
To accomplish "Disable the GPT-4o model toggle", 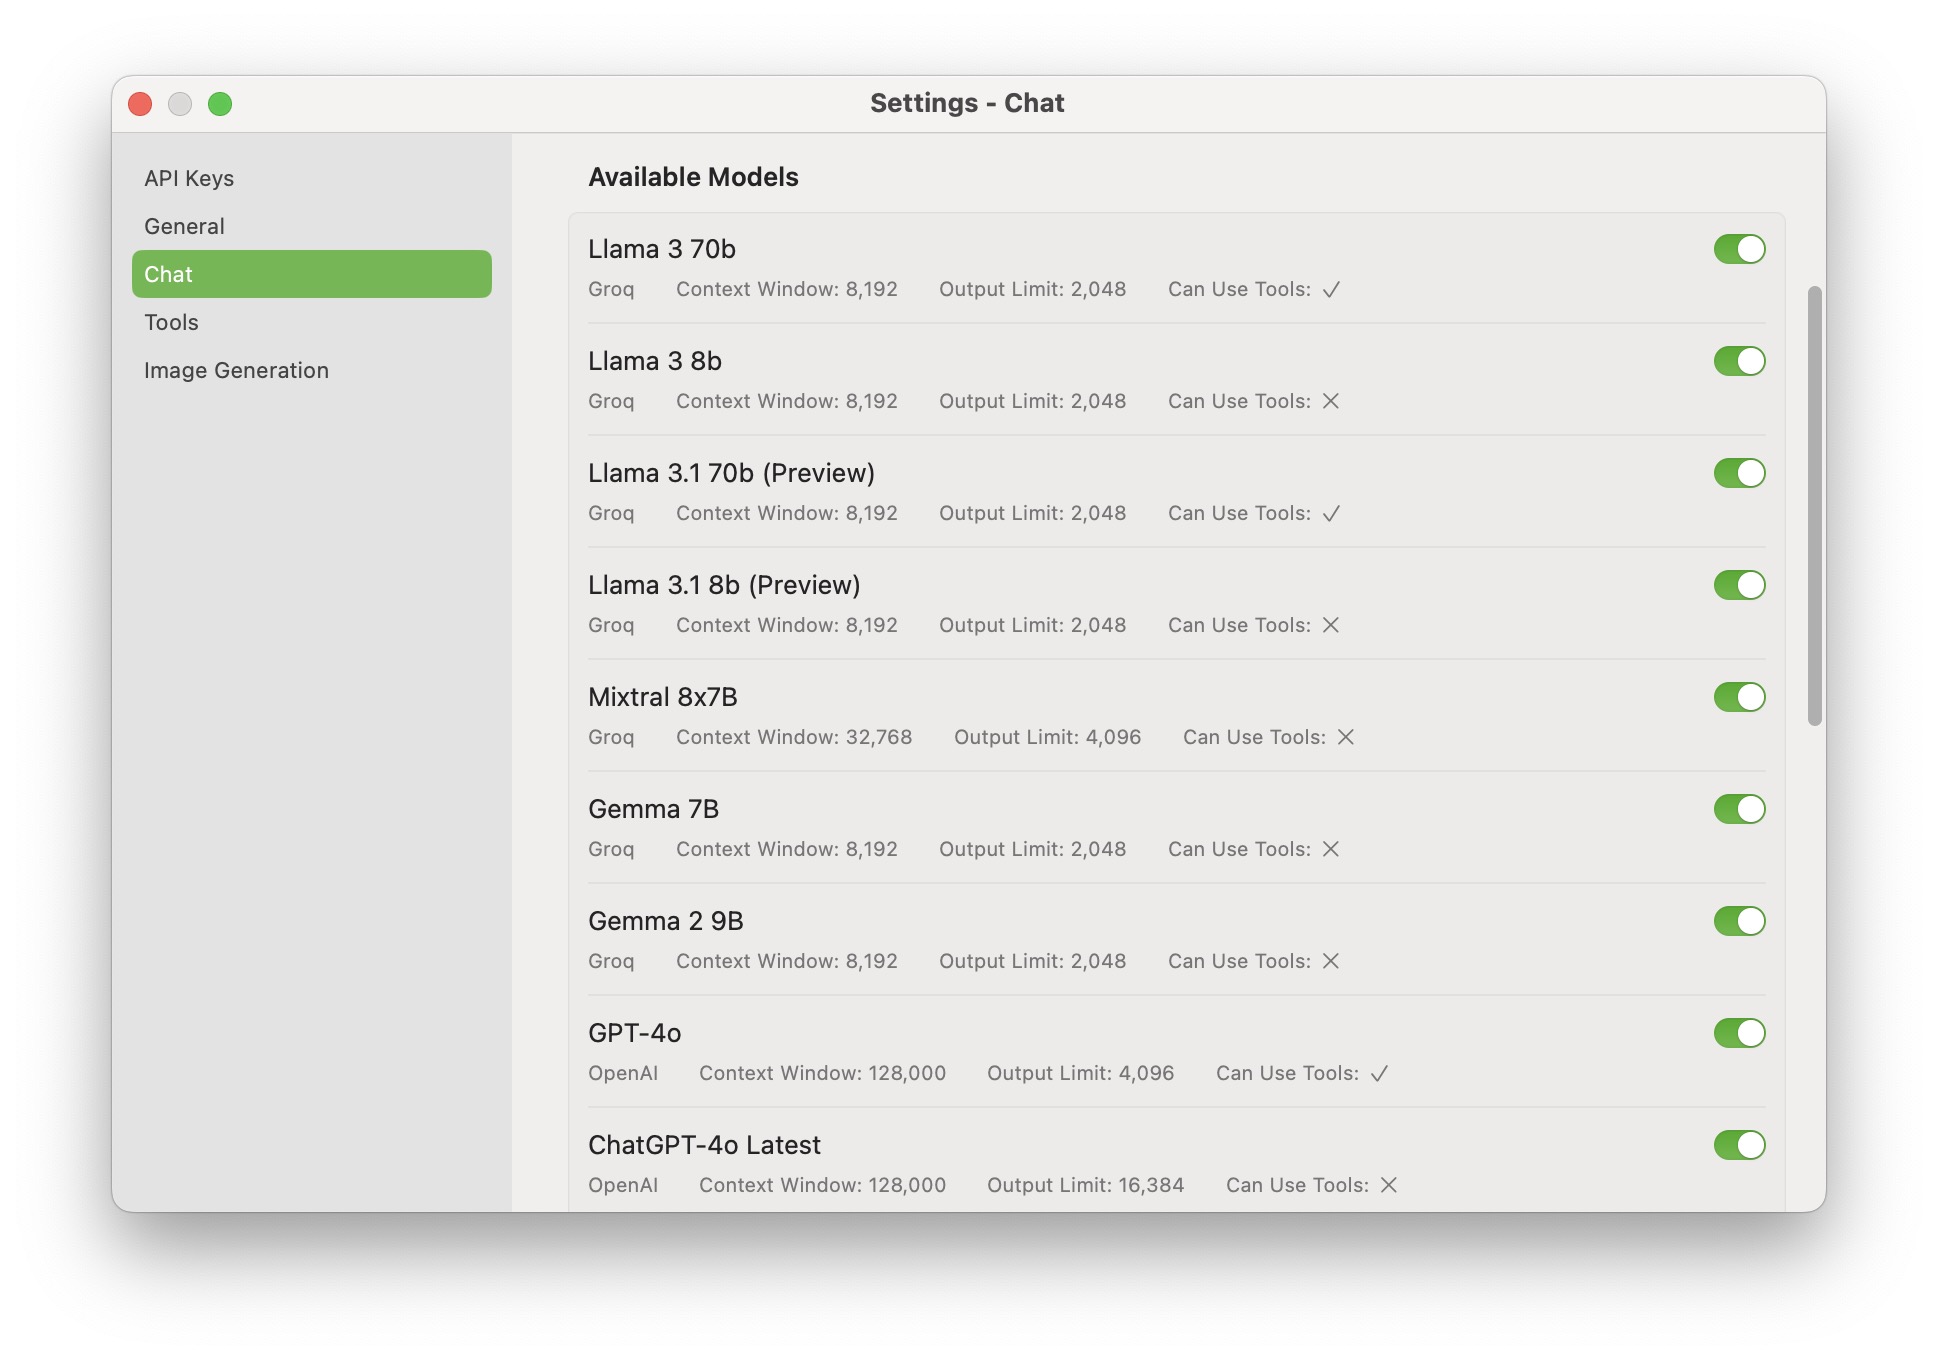I will pos(1739,1033).
